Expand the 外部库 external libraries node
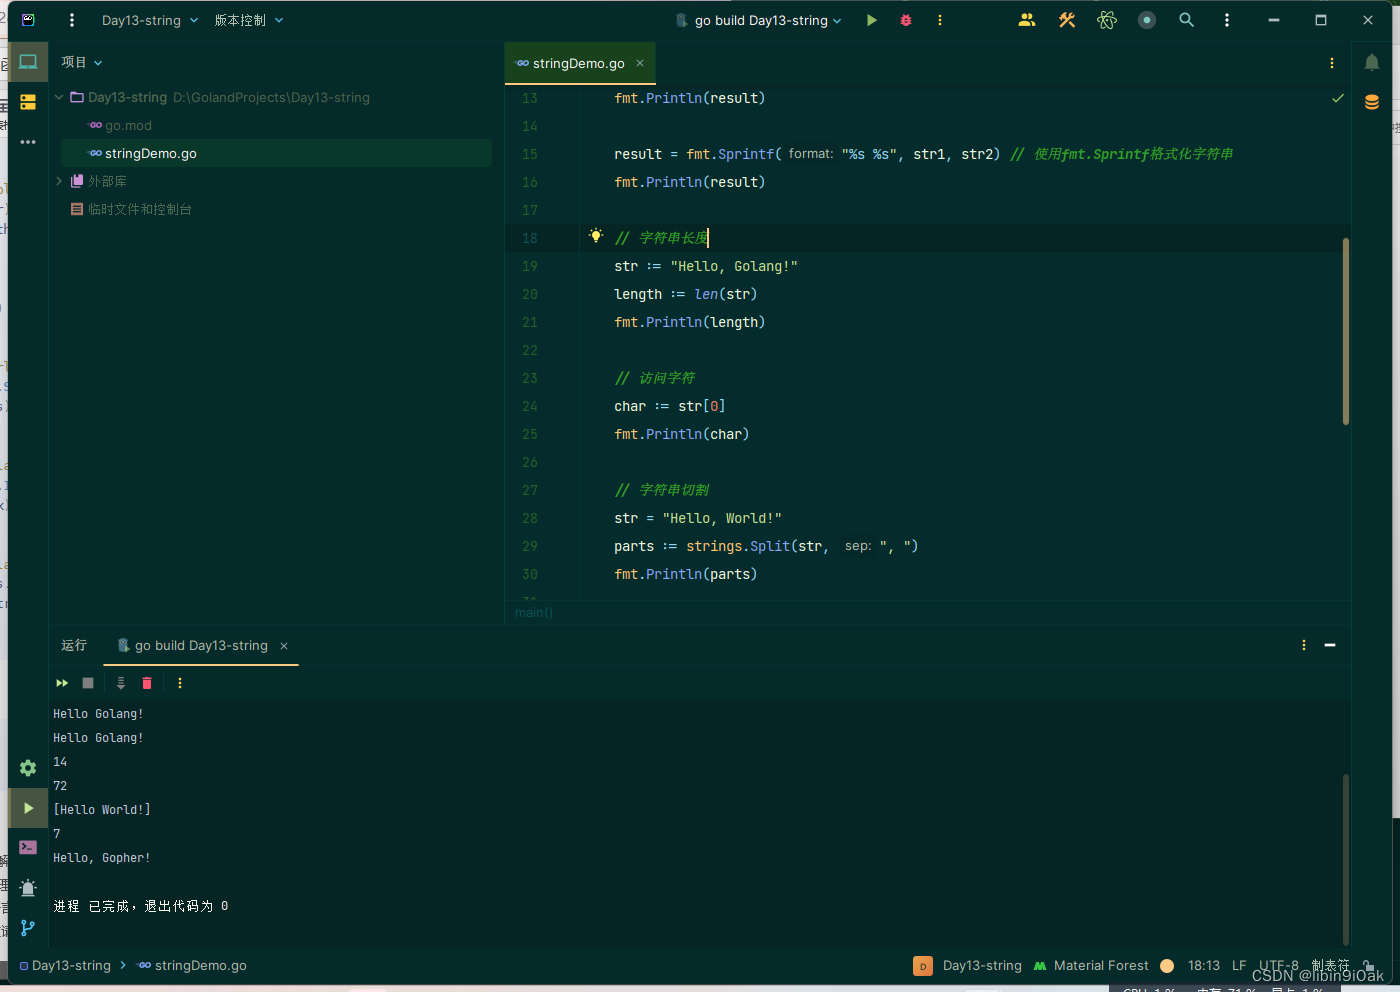Viewport: 1400px width, 992px height. click(x=59, y=181)
